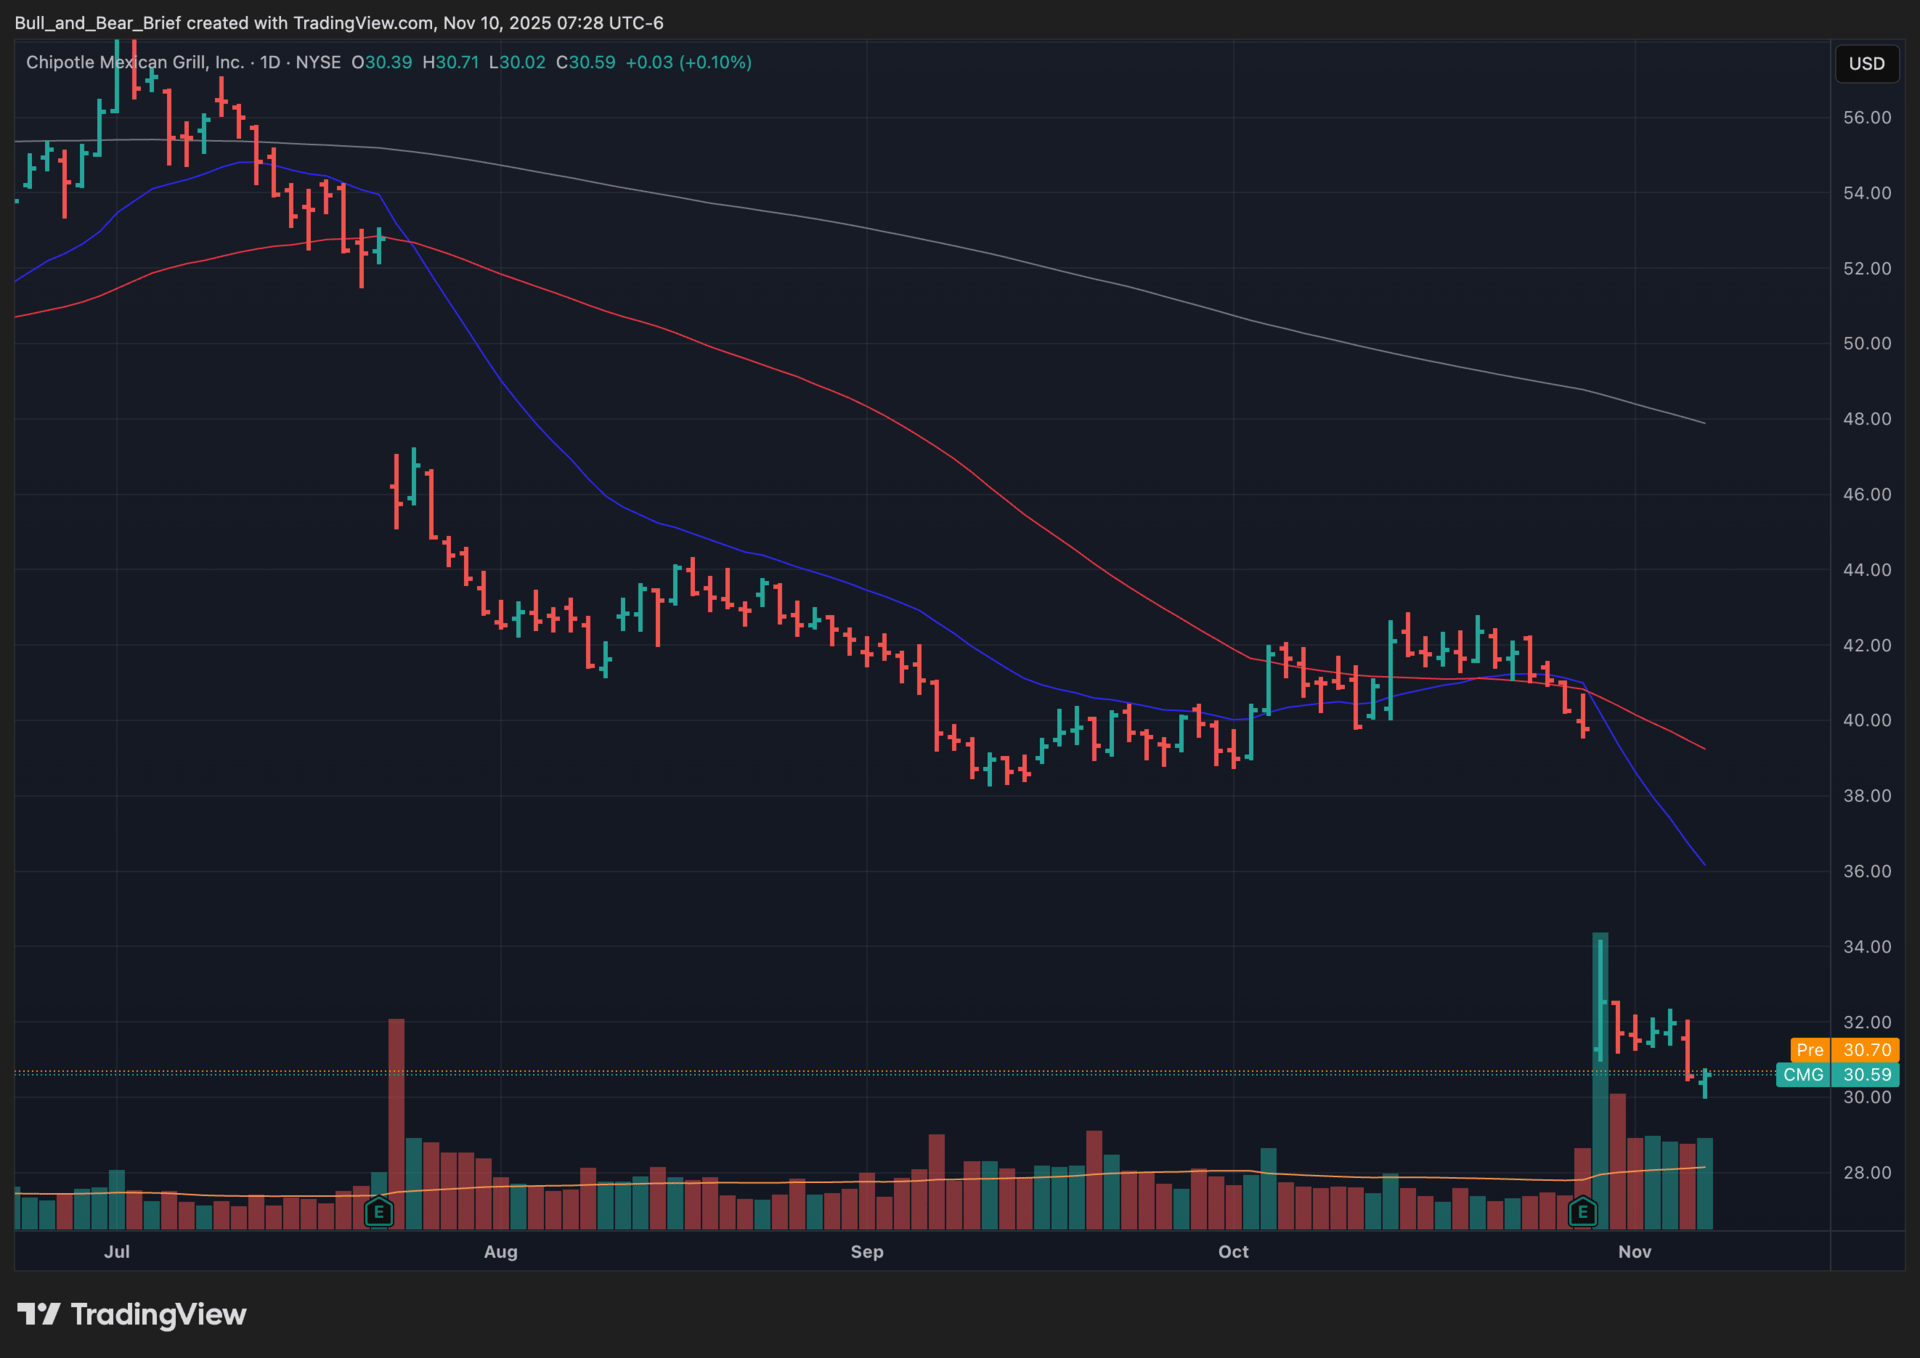Click the green CMG 30.59 price label
1920x1358 pixels.
1837,1075
